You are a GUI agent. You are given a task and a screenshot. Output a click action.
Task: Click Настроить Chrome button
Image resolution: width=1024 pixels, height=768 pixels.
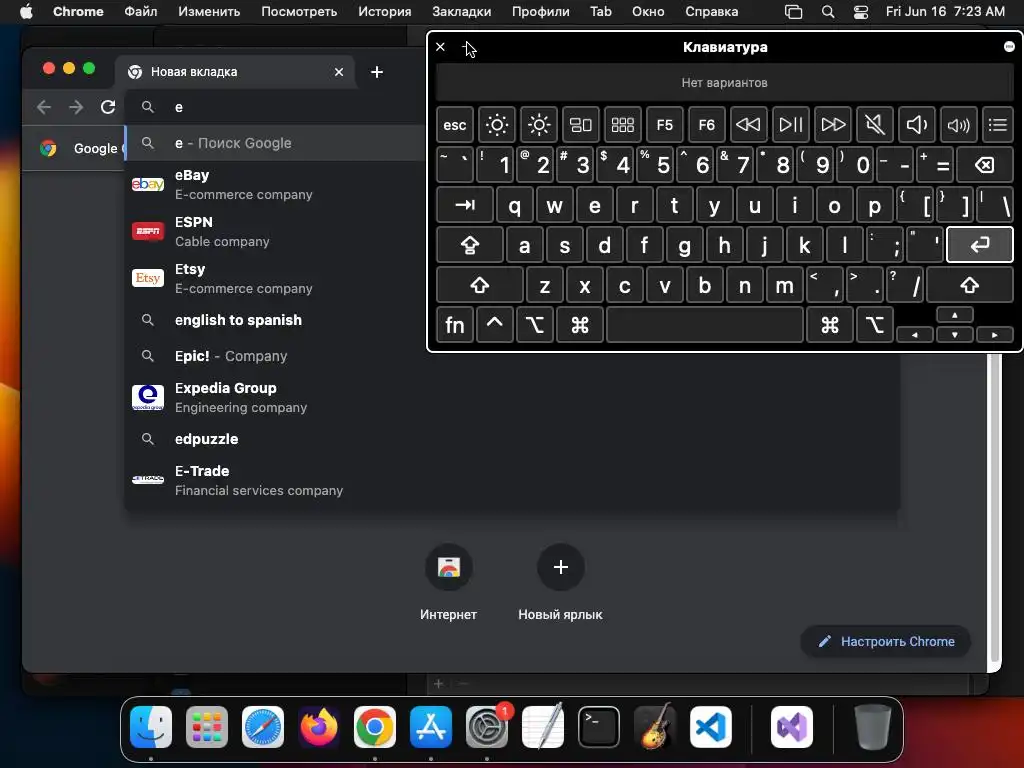pos(886,641)
